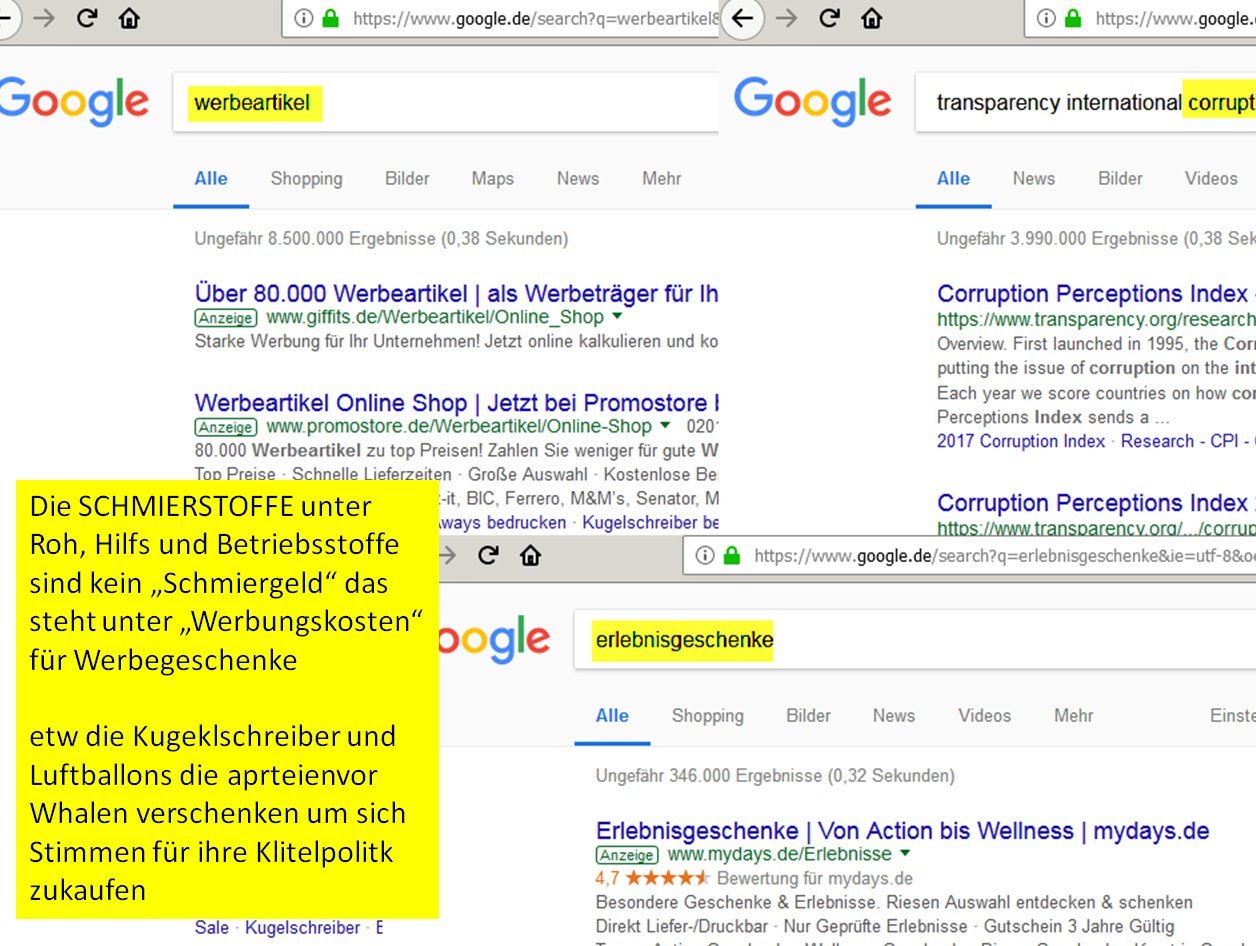Focus the 'werbeartikel' Google search field

click(446, 102)
